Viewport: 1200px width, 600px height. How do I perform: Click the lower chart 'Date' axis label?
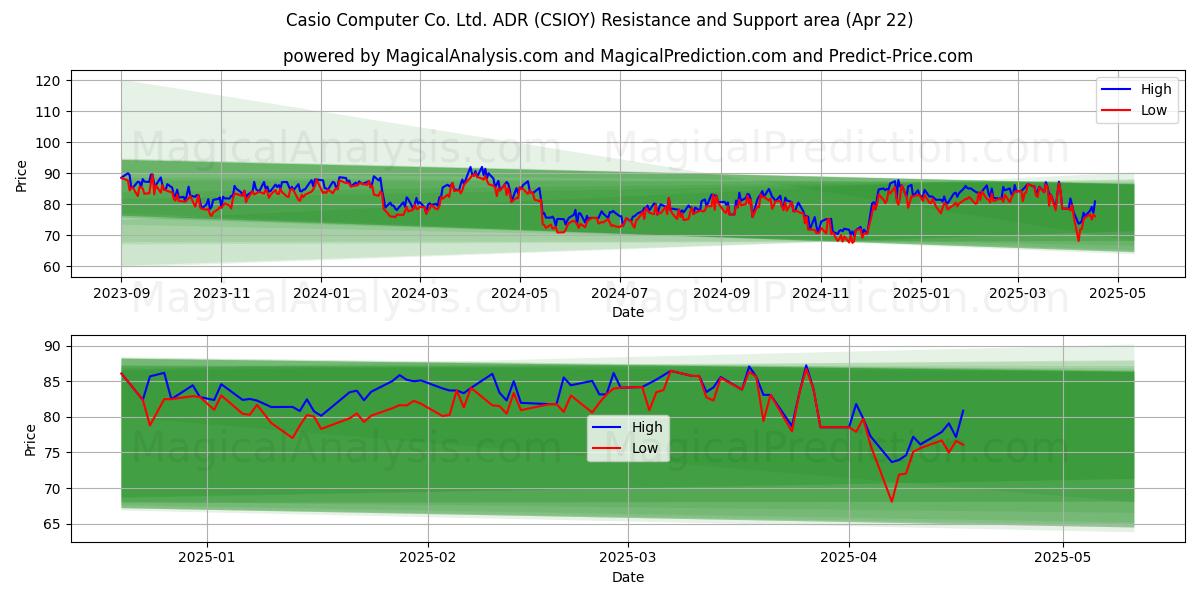(627, 577)
